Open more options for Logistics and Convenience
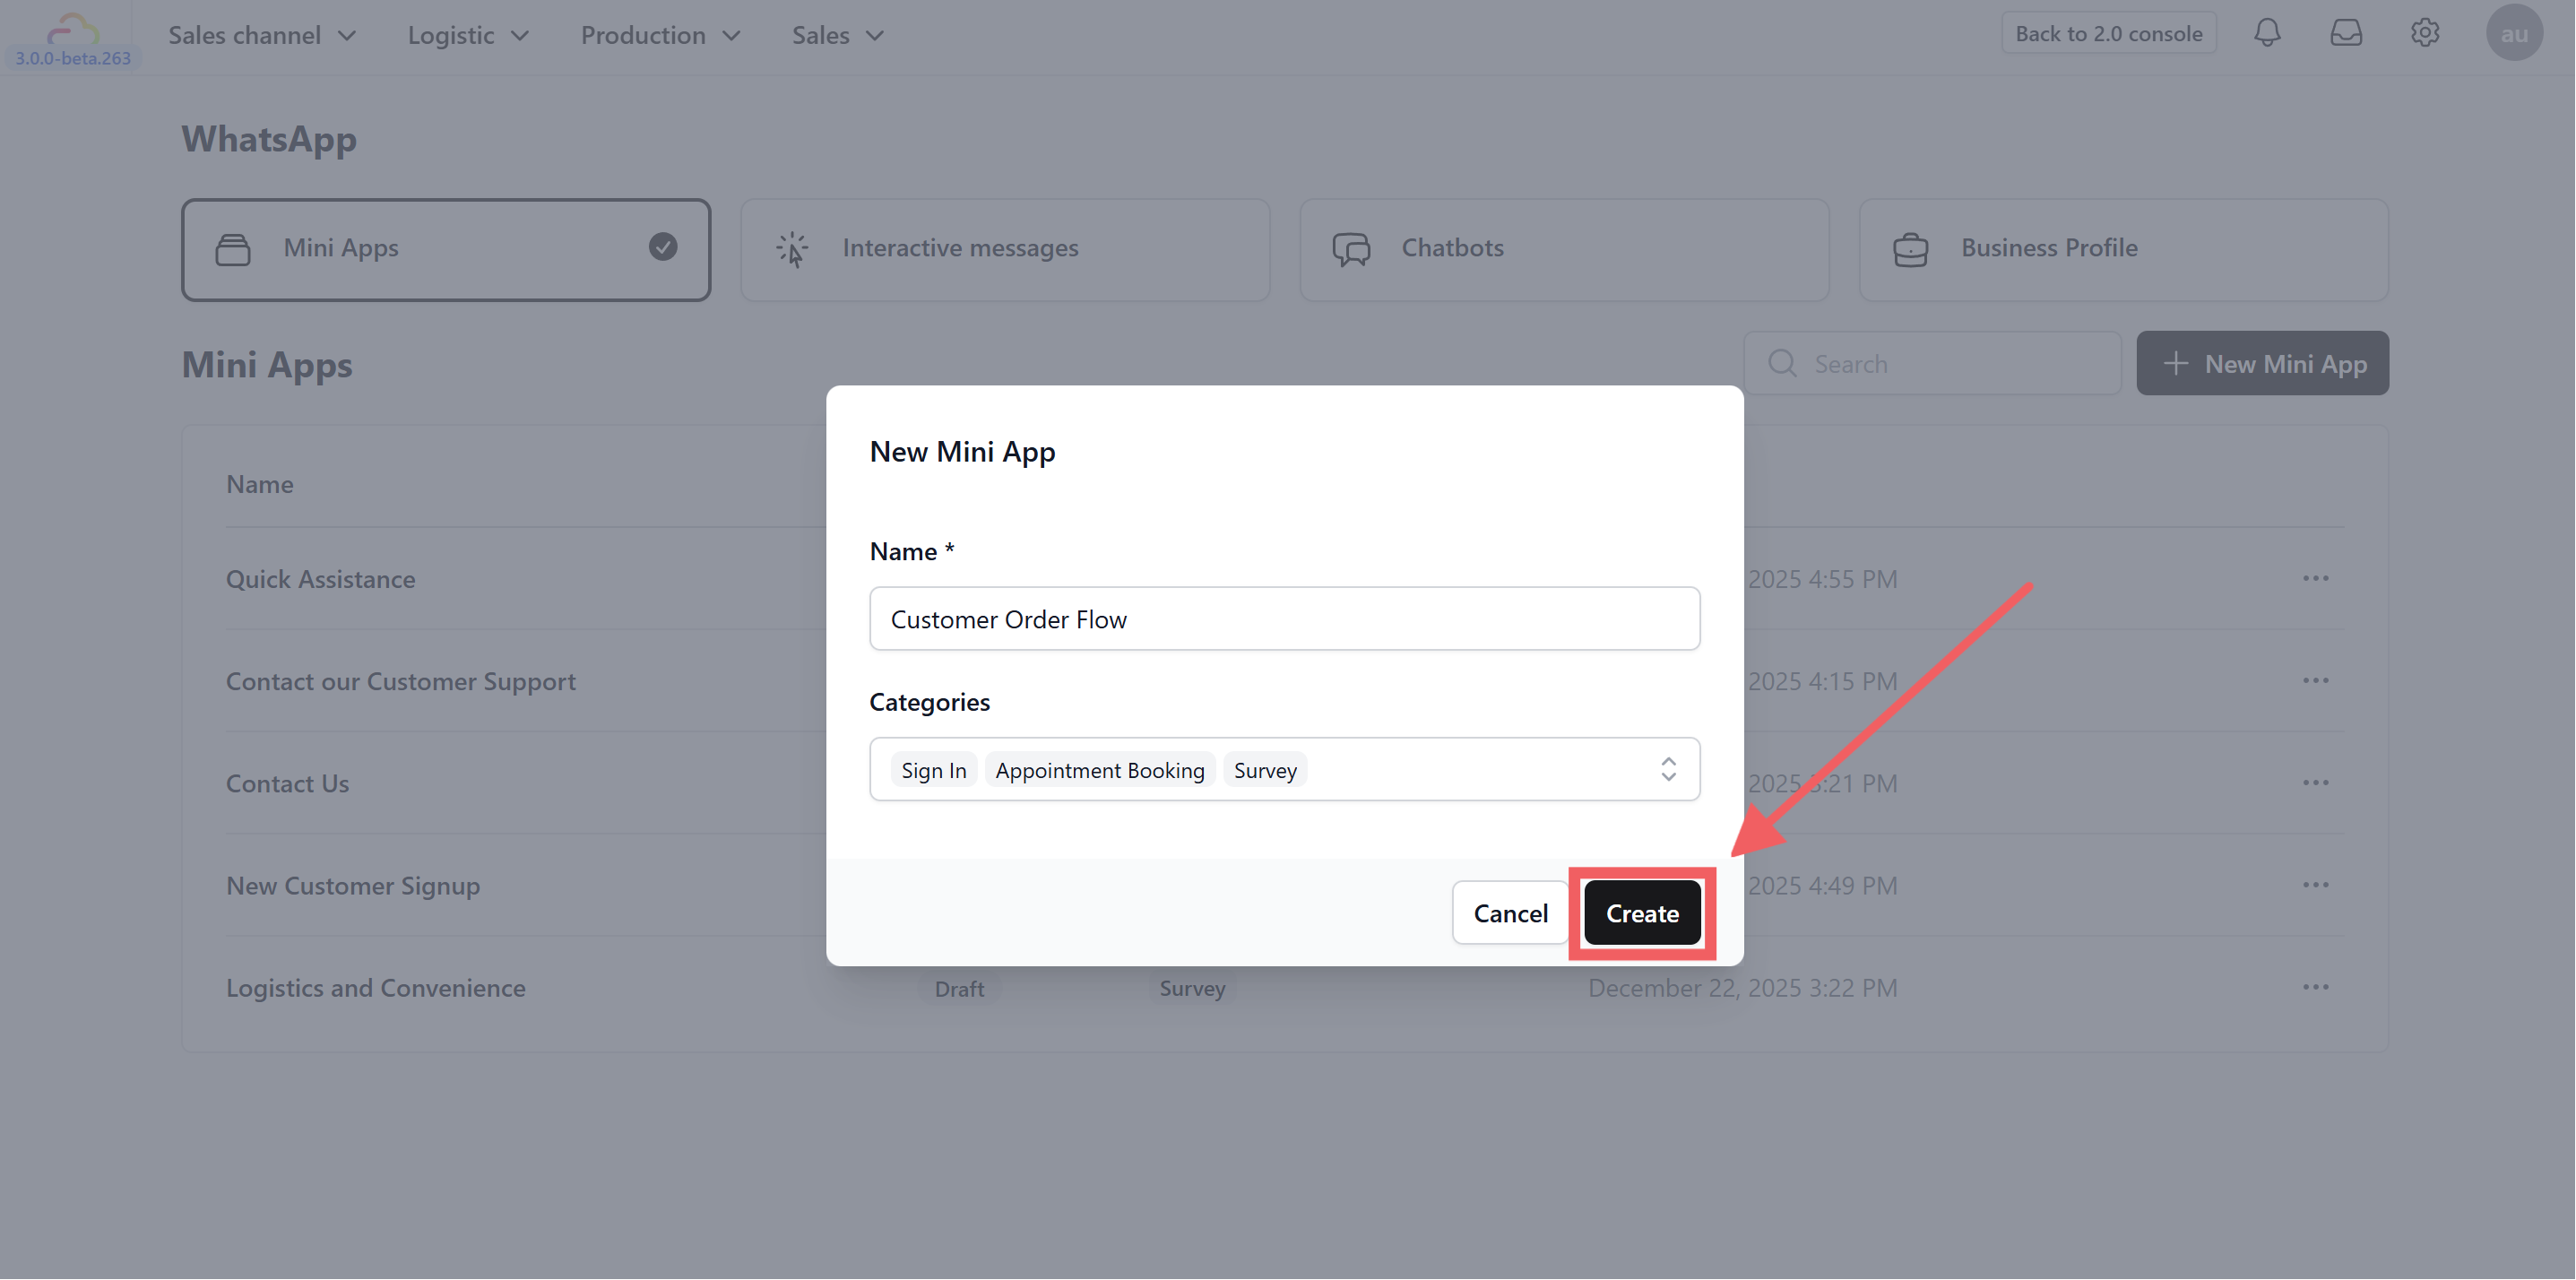The image size is (2576, 1280). coord(2315,987)
